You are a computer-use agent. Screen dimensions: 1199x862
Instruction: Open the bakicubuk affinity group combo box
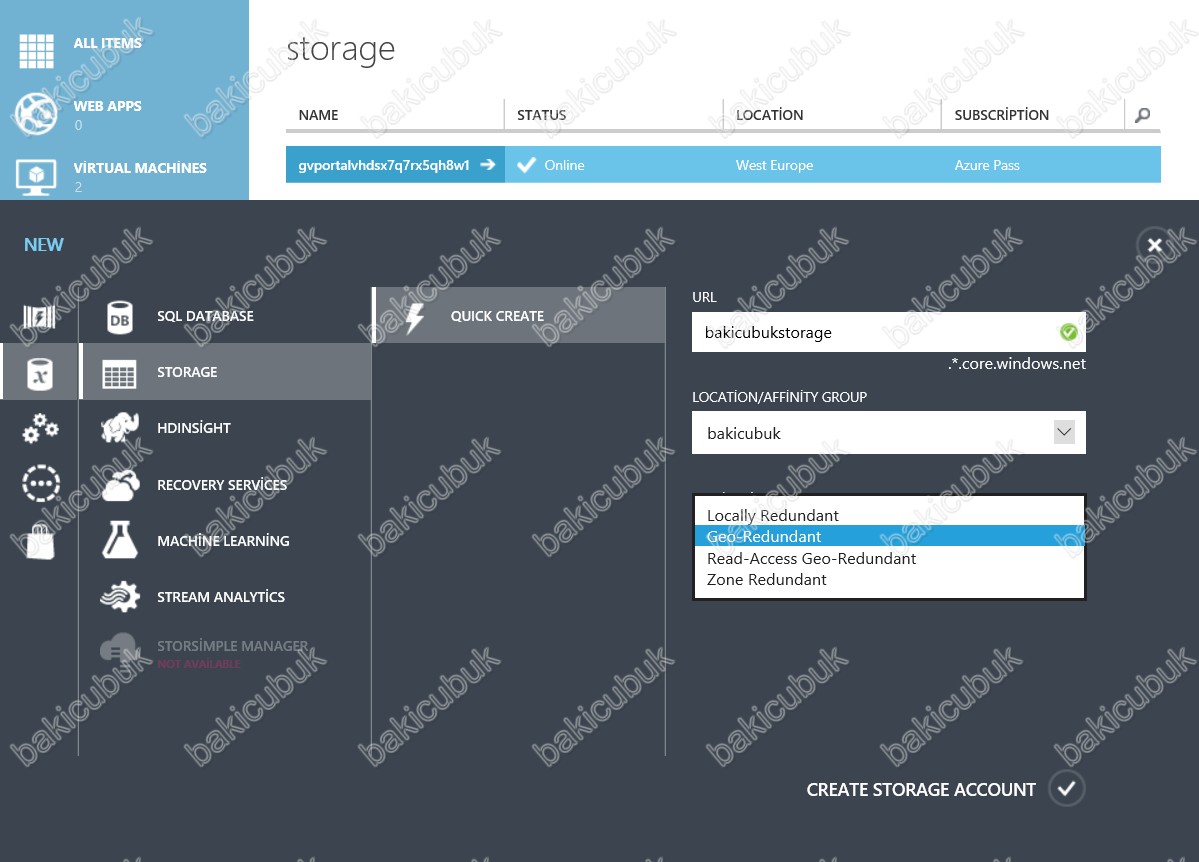click(x=889, y=433)
